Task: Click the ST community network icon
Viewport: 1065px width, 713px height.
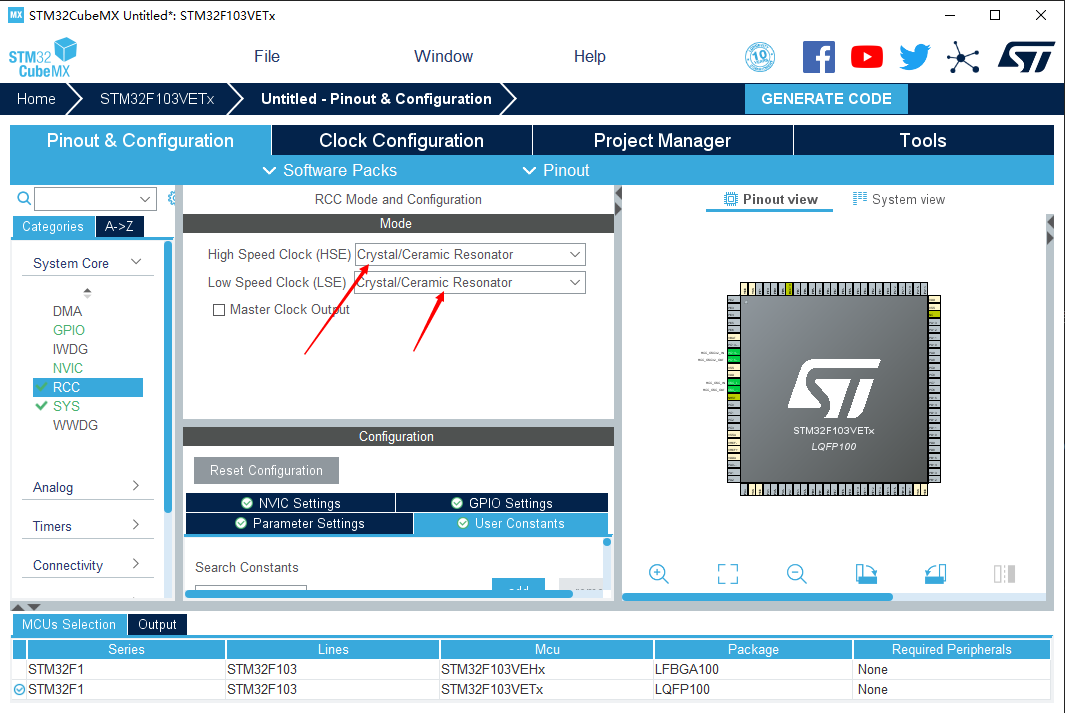Action: tap(963, 57)
